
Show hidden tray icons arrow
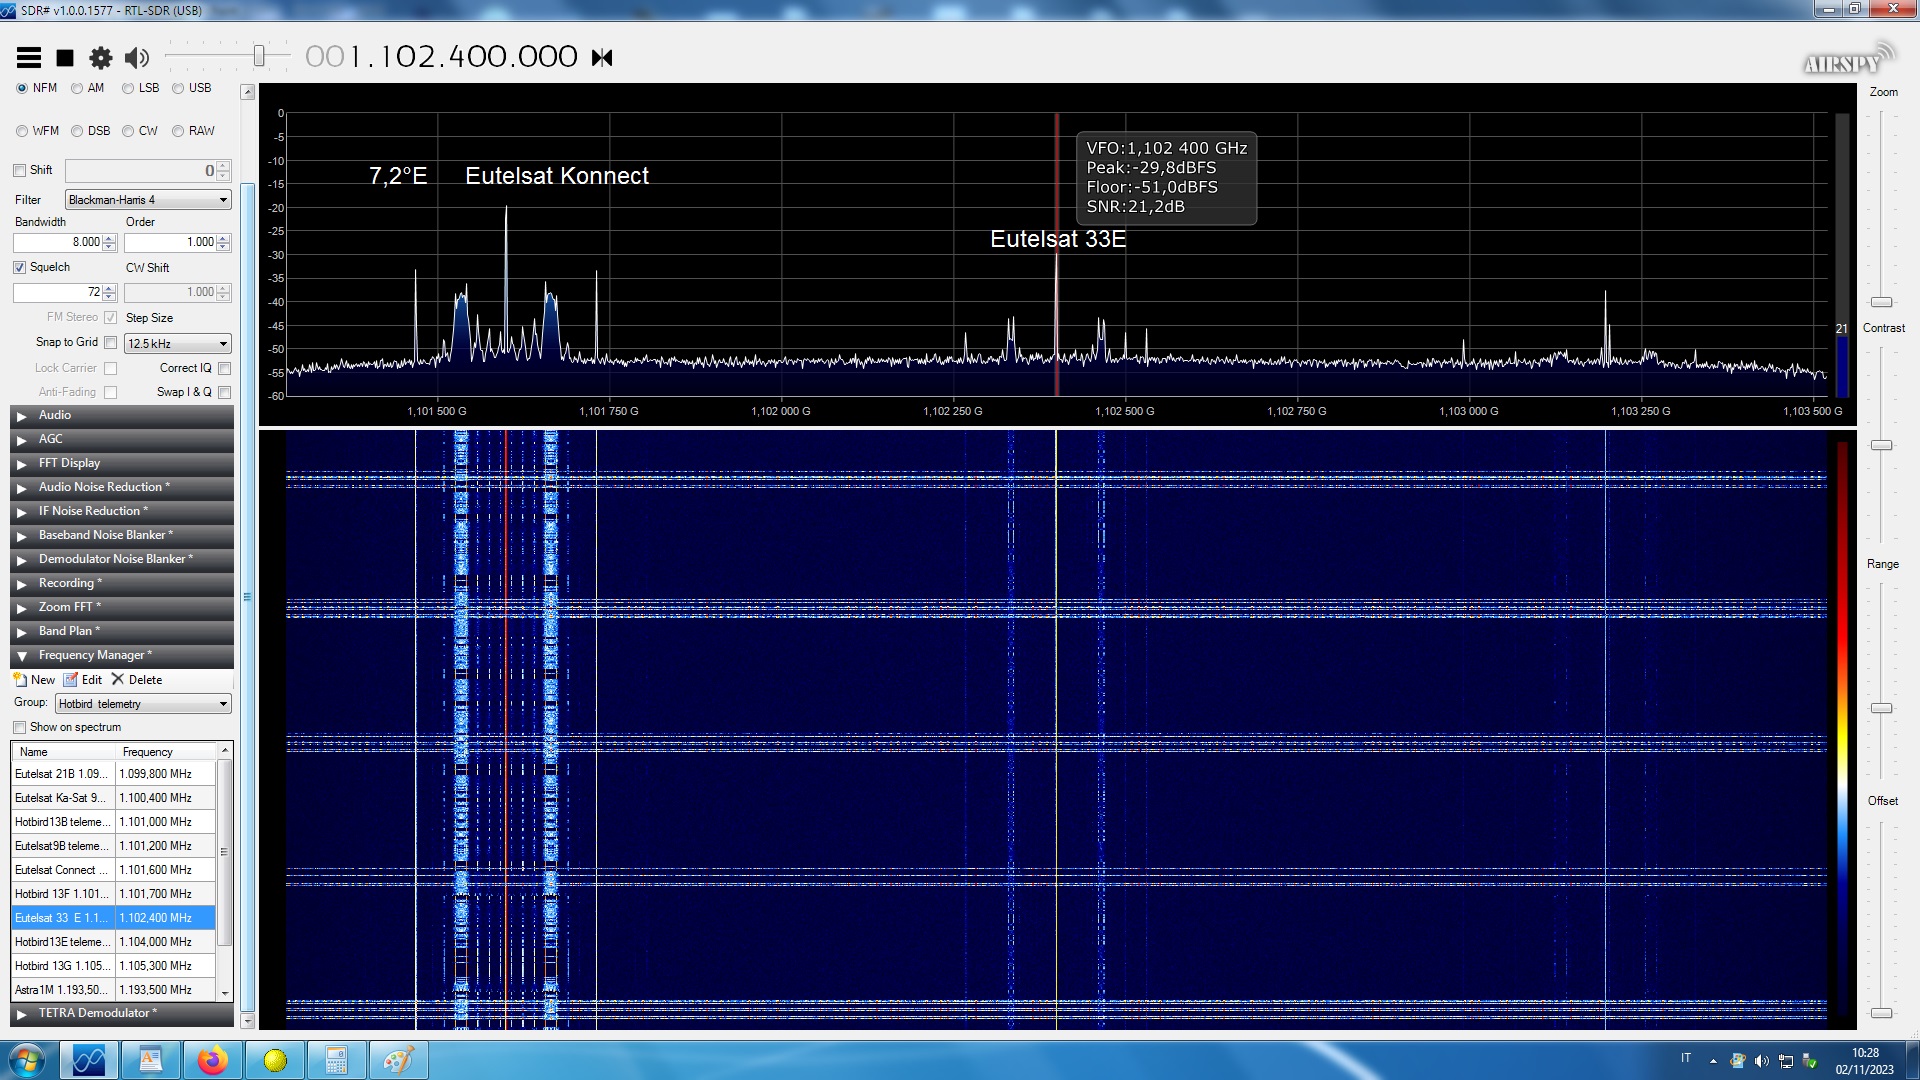1713,1061
